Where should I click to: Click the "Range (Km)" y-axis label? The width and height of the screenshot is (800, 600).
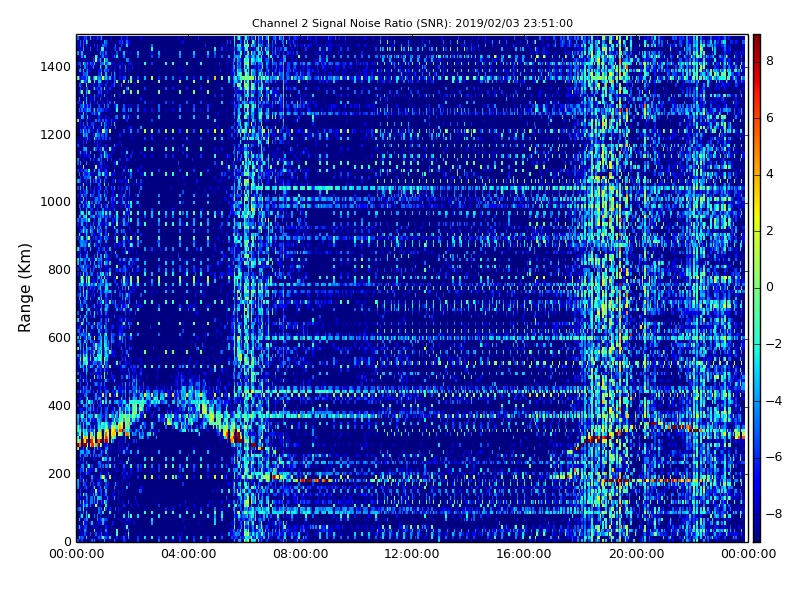(24, 288)
